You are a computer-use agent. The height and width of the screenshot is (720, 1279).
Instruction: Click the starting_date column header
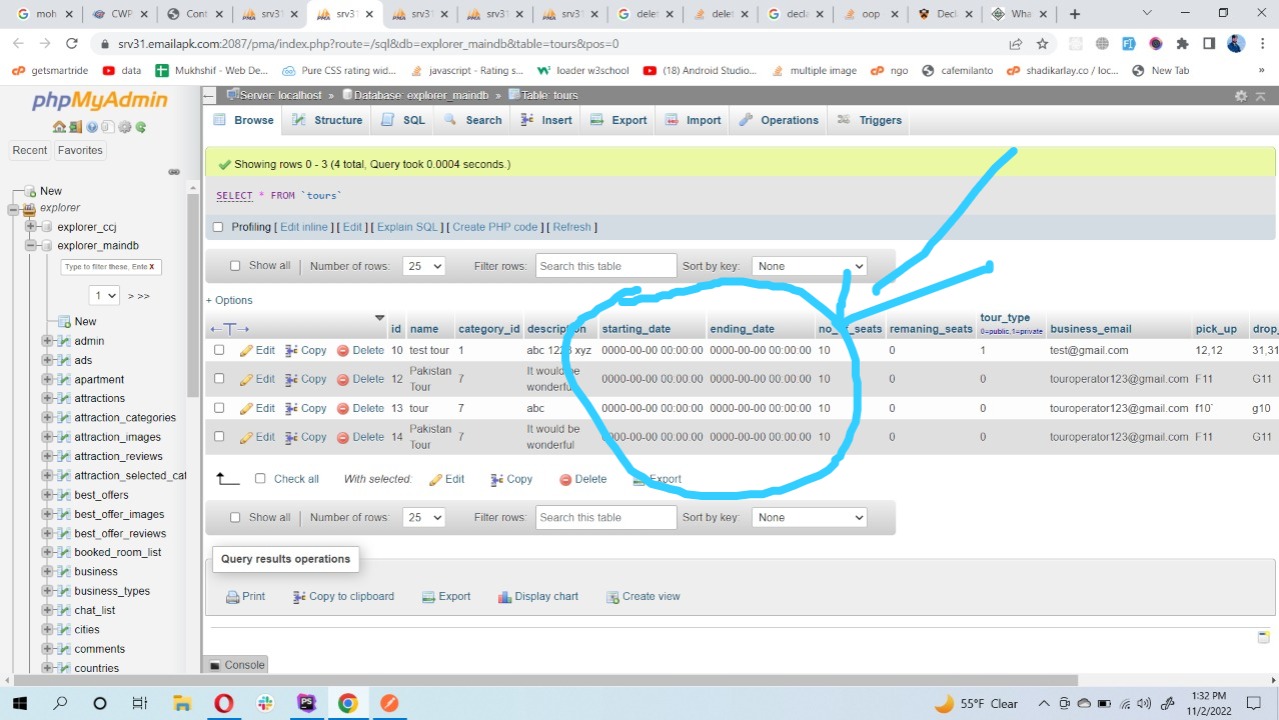tap(636, 329)
